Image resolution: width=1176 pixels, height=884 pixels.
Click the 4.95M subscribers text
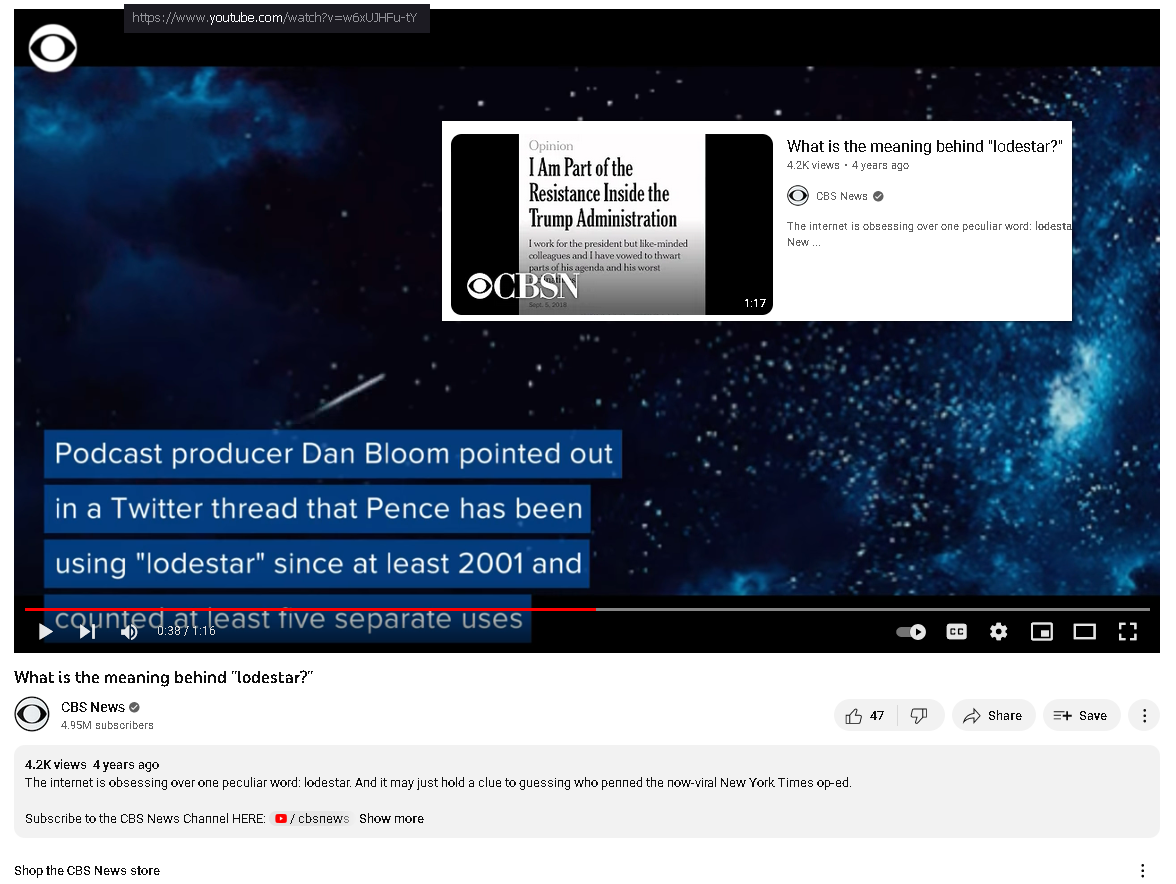107,725
